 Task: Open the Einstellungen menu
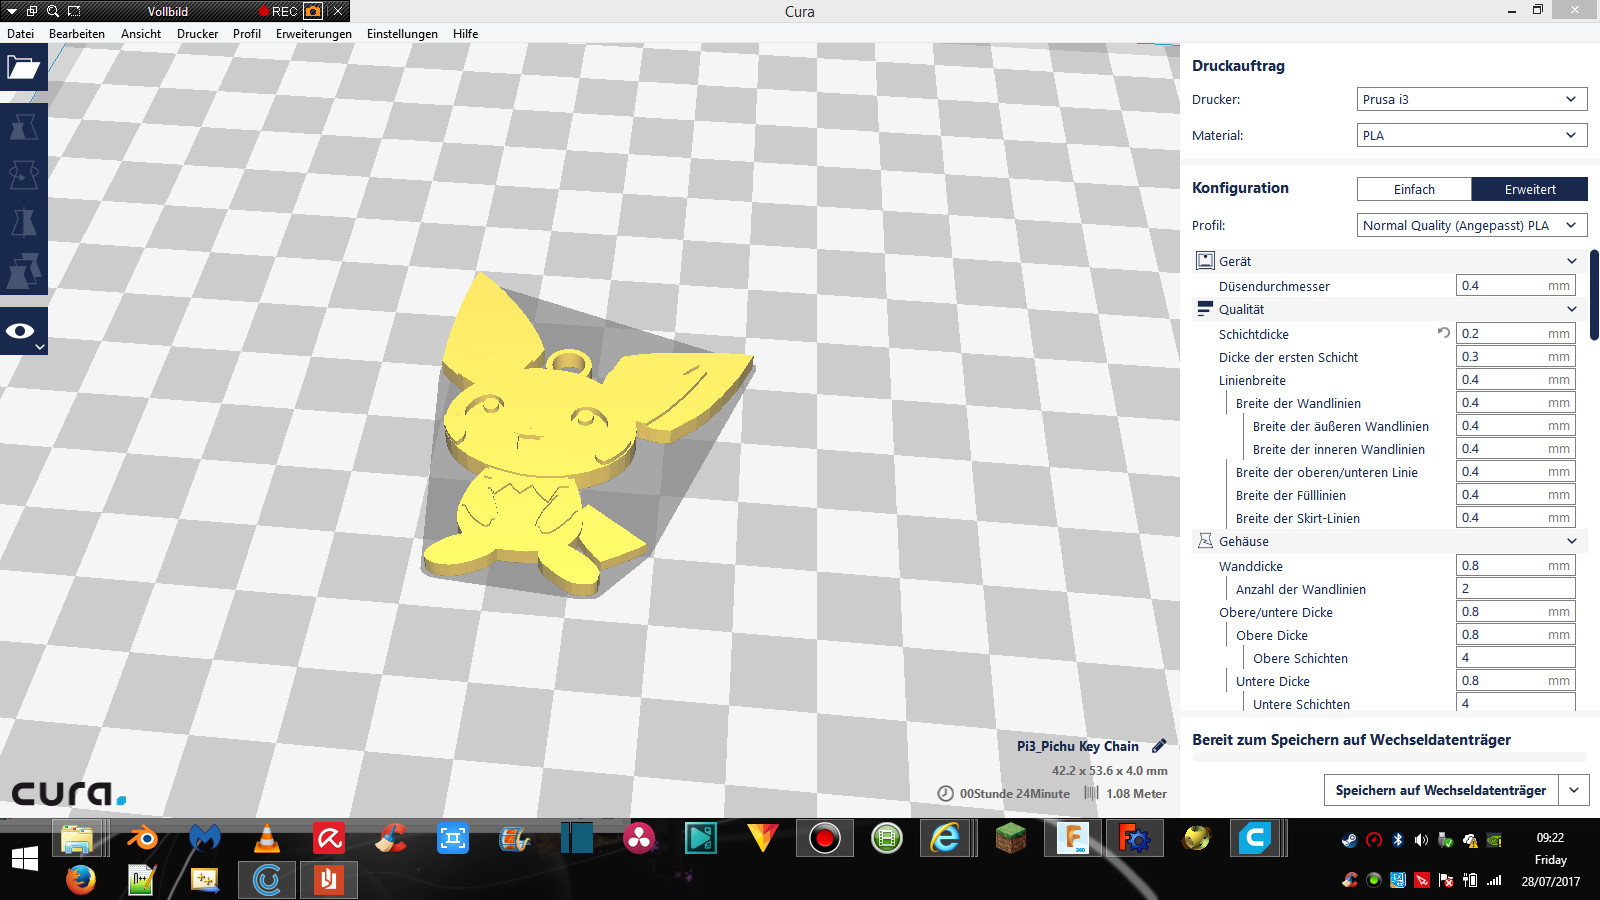(x=402, y=33)
